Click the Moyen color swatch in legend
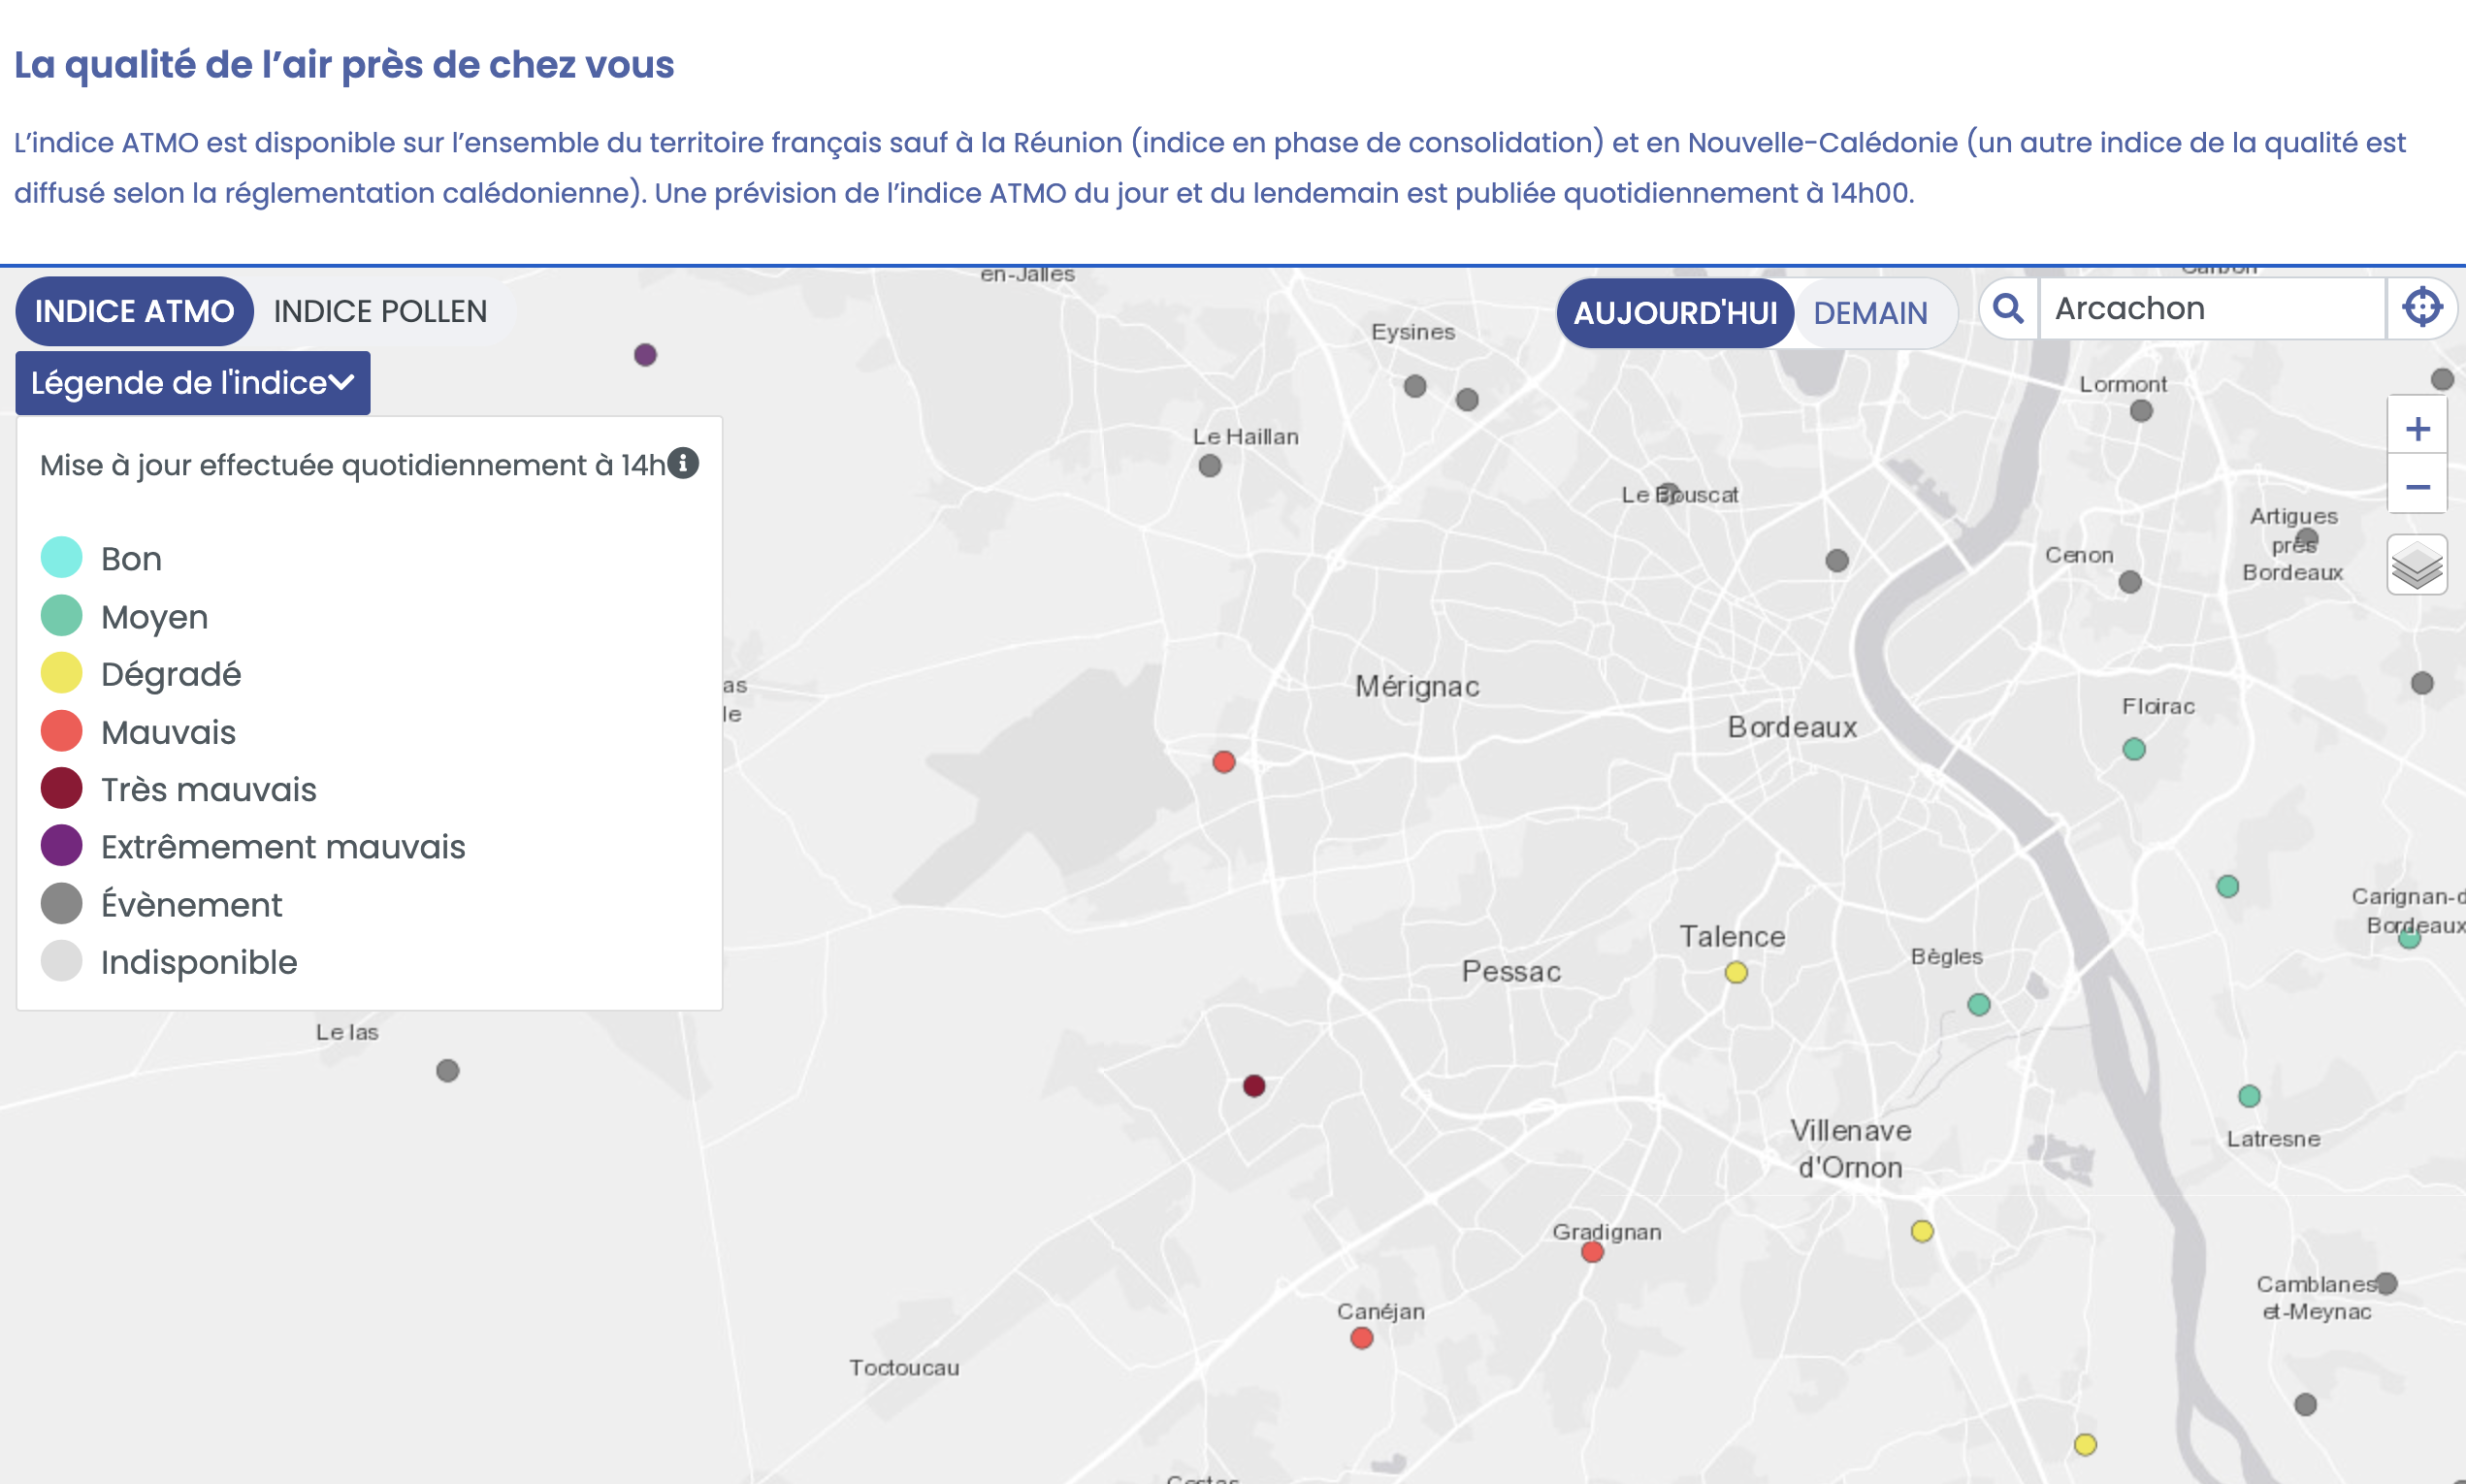 (61, 616)
